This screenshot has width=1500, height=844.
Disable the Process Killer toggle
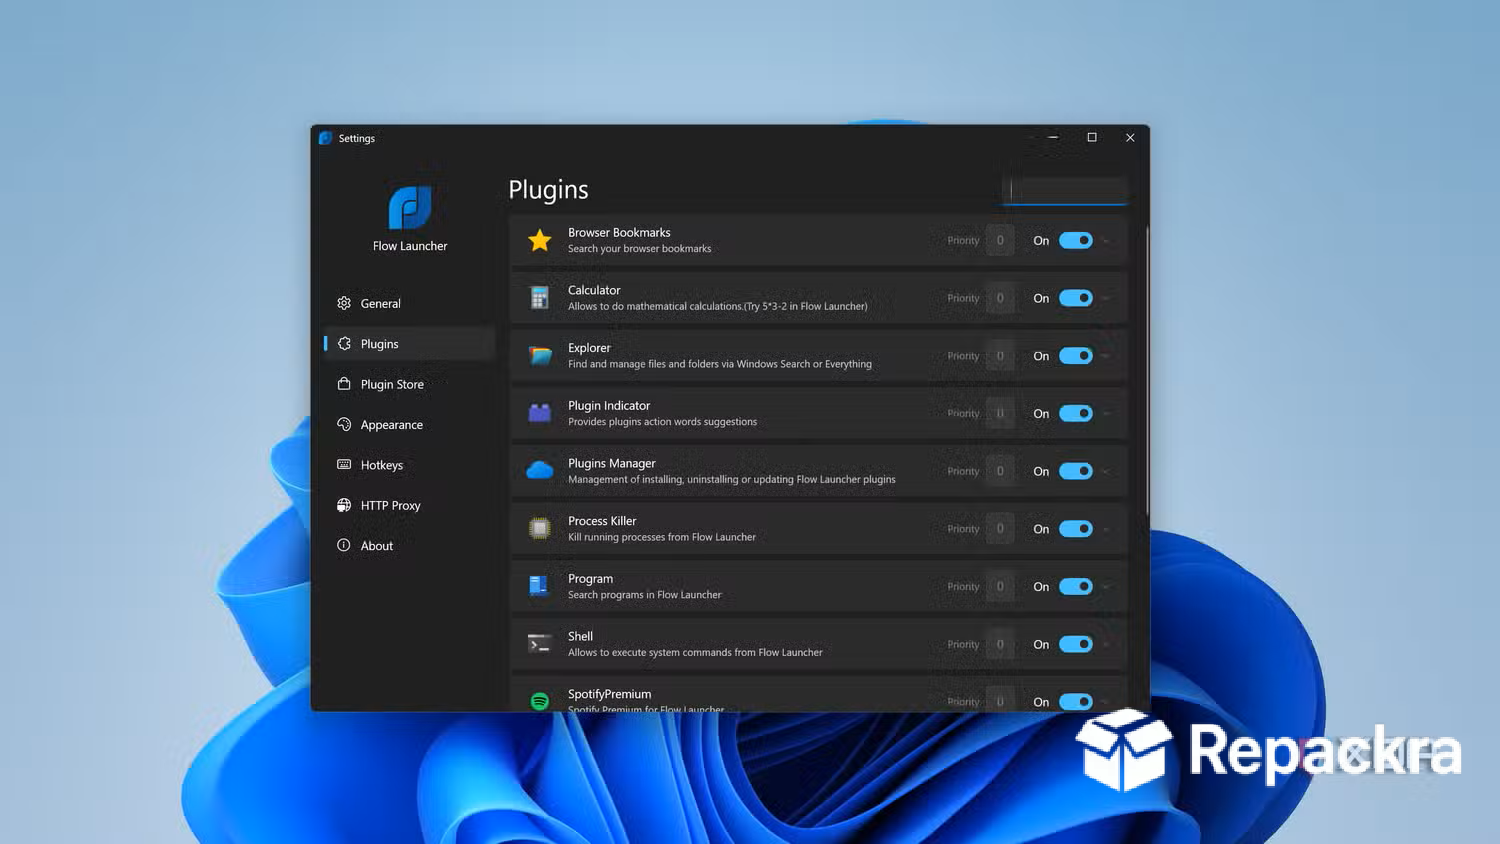coord(1076,529)
